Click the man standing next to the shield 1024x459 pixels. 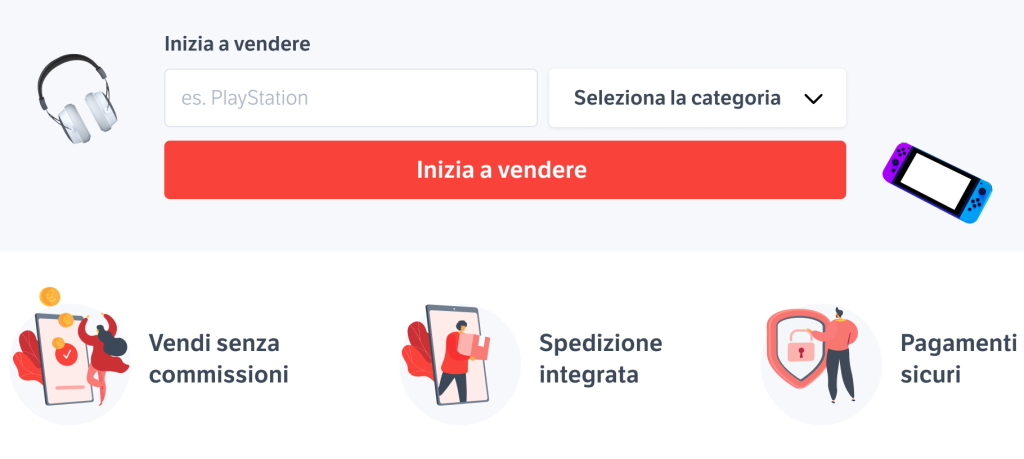[x=838, y=353]
